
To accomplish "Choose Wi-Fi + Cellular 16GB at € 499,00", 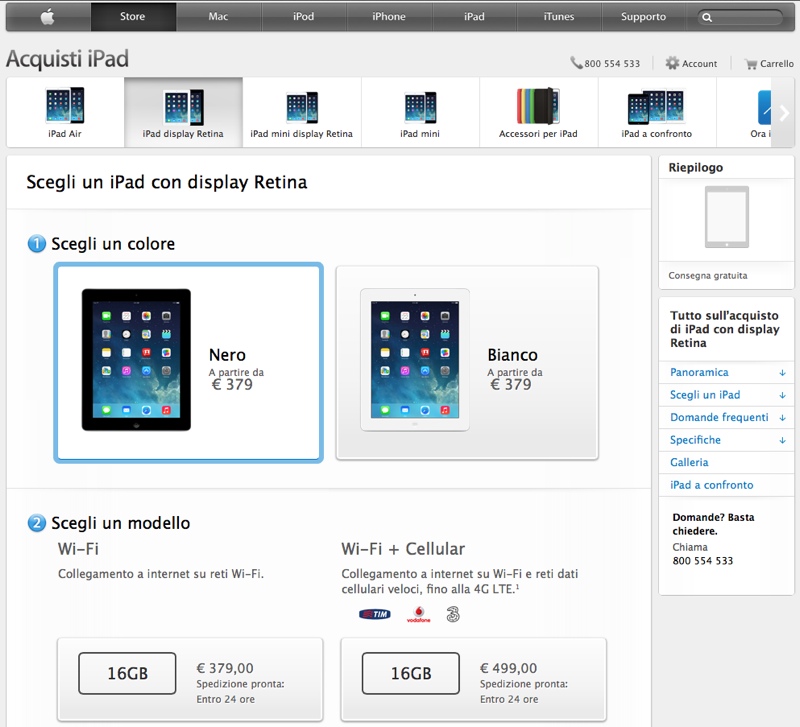I will click(x=473, y=680).
